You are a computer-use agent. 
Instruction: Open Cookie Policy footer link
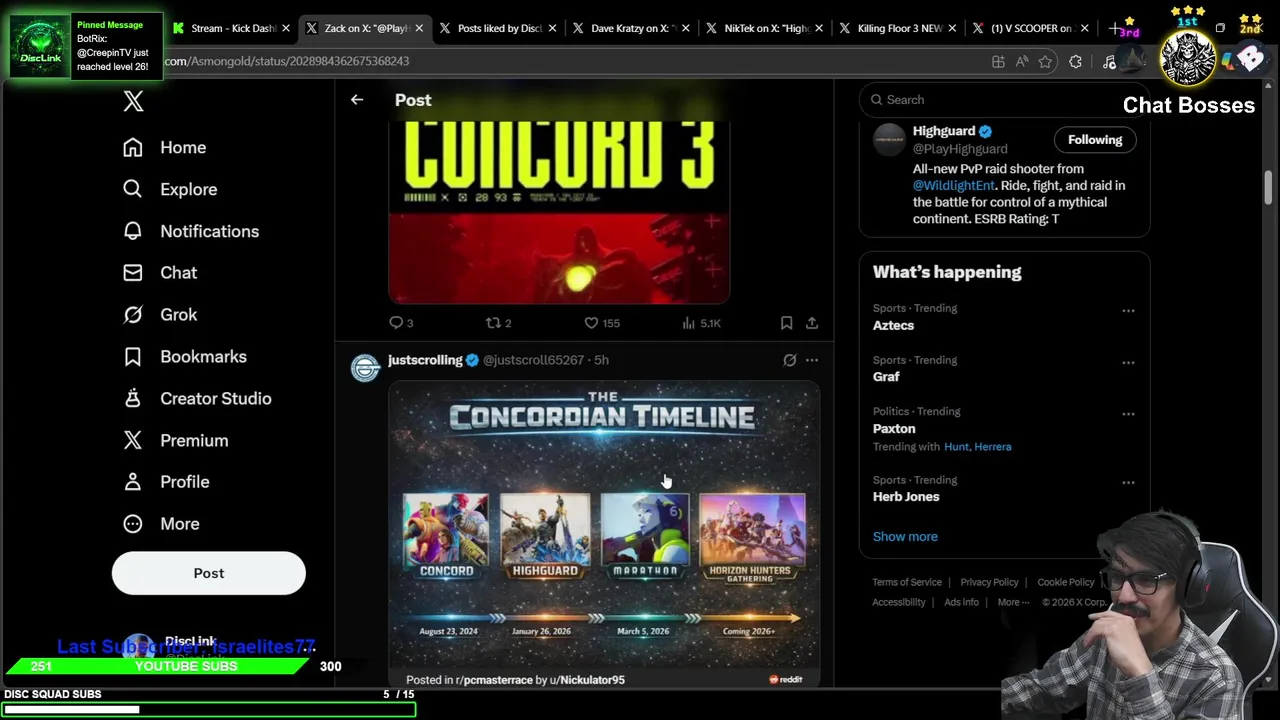1066,582
